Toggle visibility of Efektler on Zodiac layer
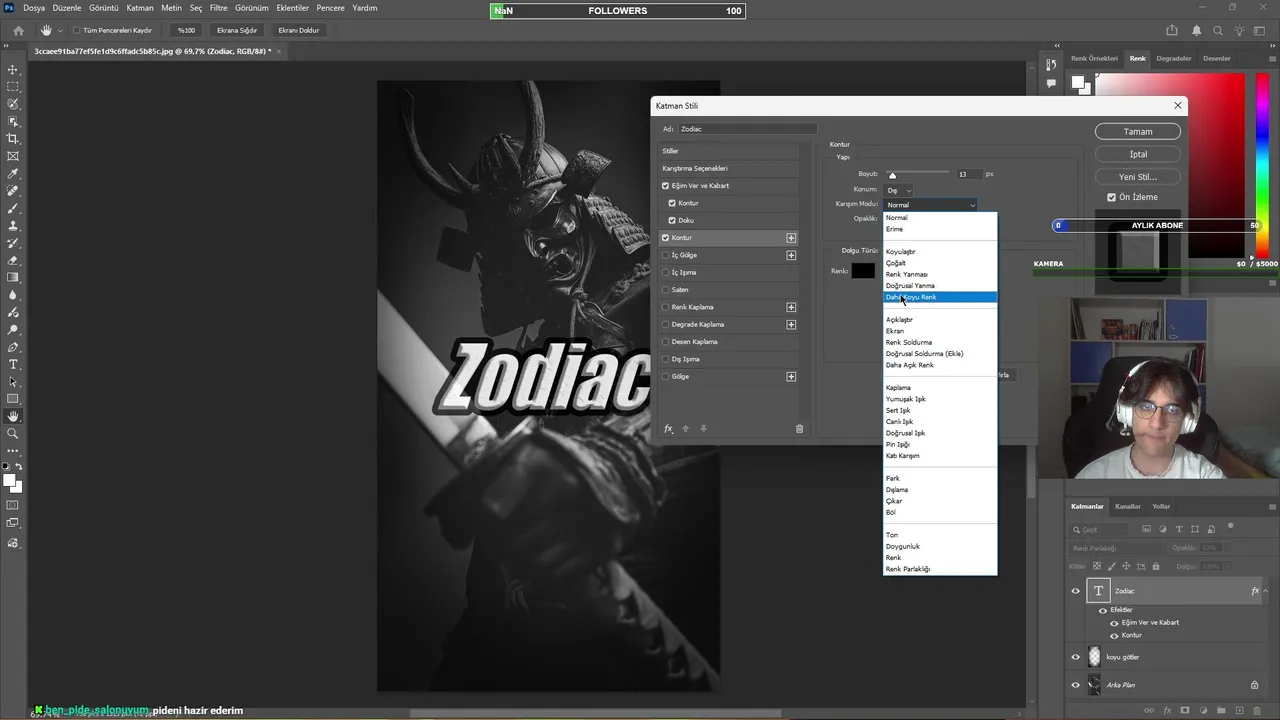Screen dimensions: 1280x720 click(x=1103, y=610)
